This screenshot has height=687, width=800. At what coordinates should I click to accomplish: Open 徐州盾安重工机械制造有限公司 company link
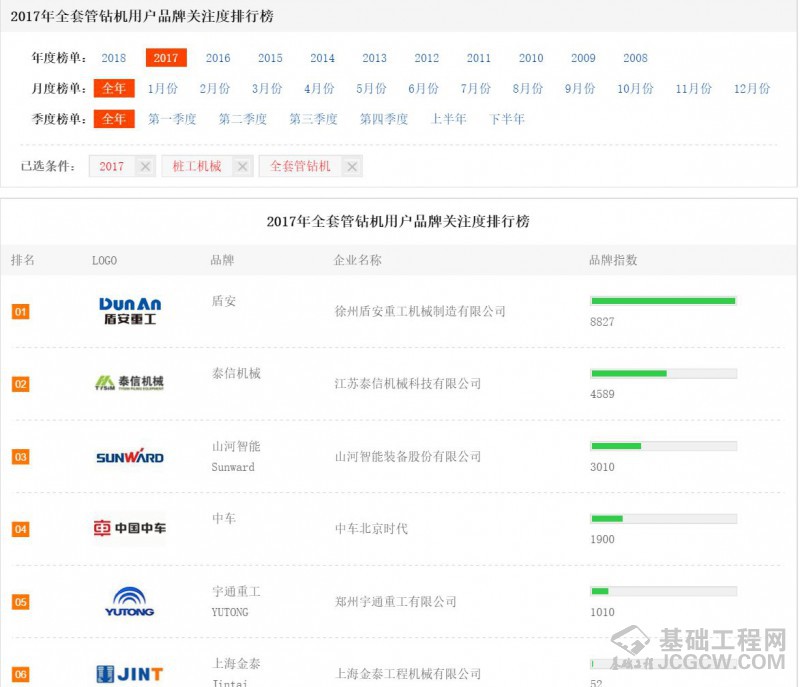click(x=420, y=311)
